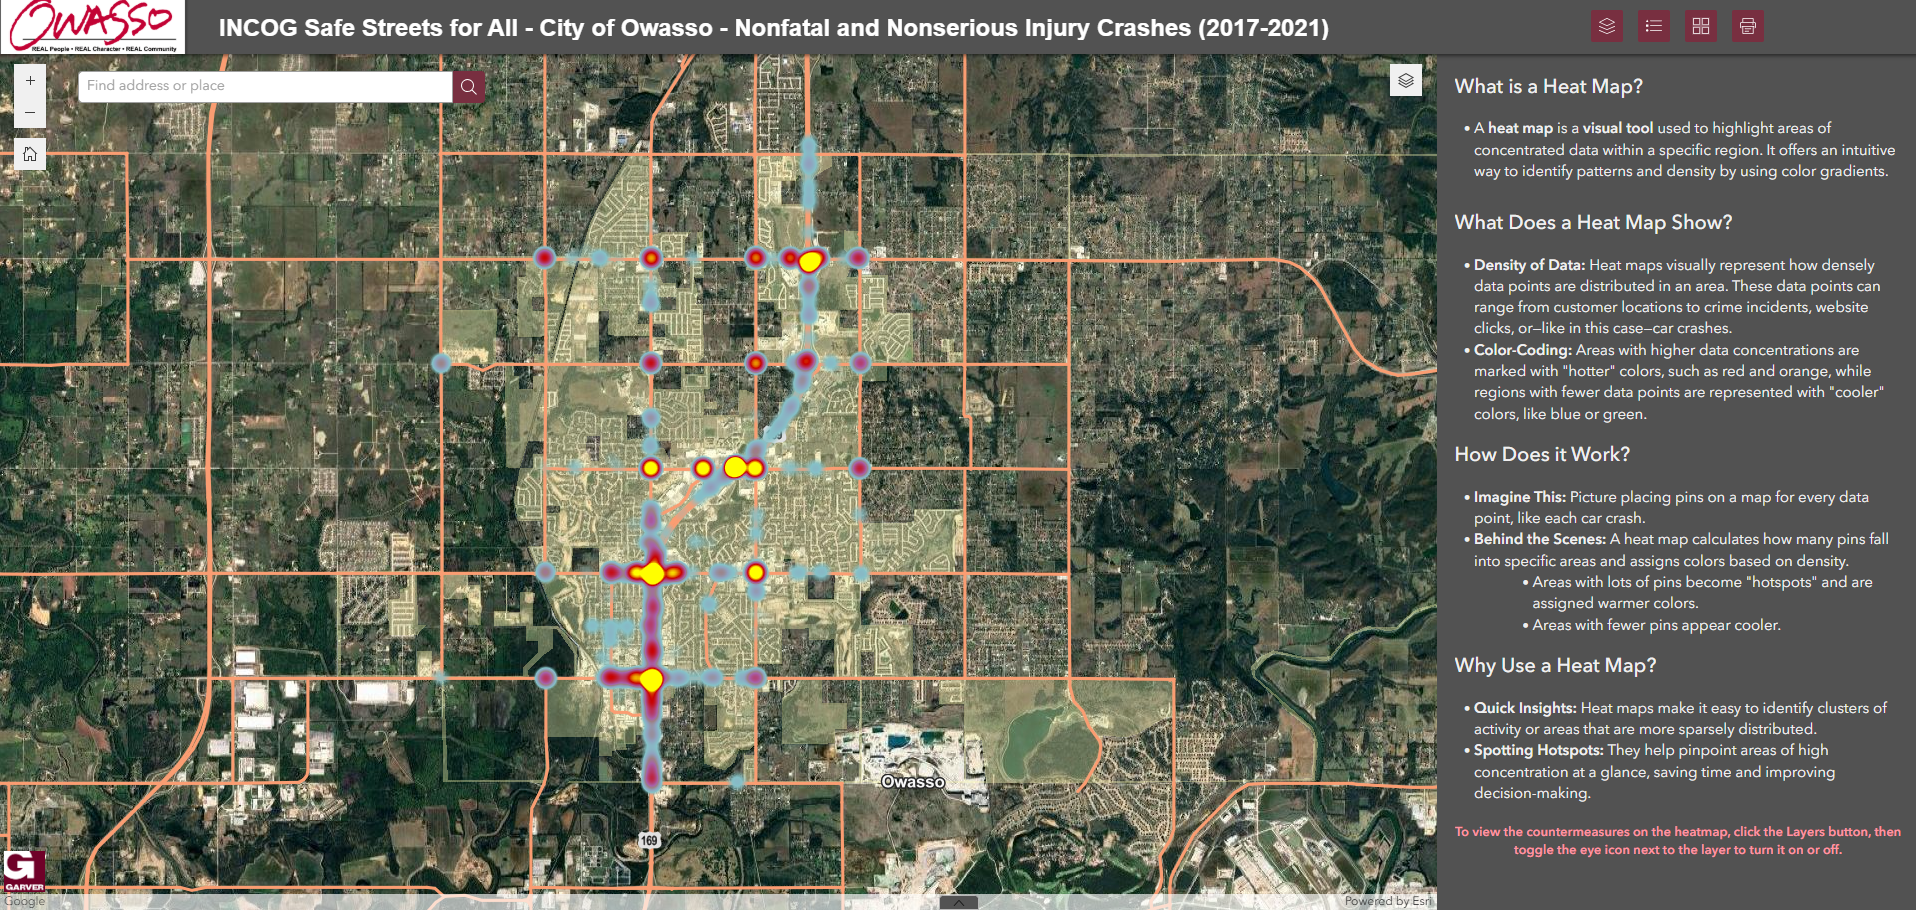Click the "What is a Heat Map?" heading
This screenshot has width=1916, height=910.
1548,87
